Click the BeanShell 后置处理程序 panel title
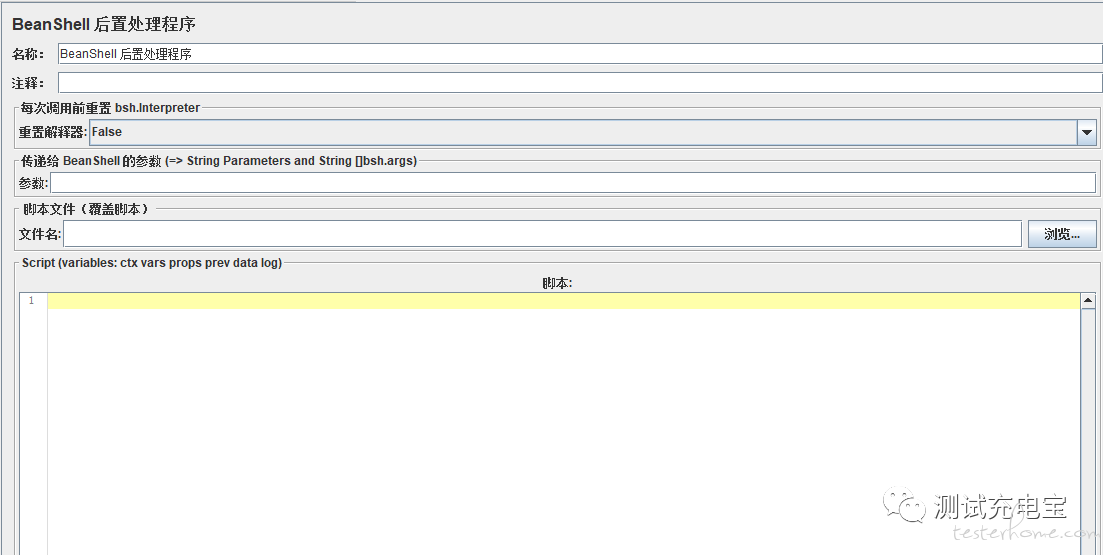This screenshot has height=555, width=1103. pos(104,25)
